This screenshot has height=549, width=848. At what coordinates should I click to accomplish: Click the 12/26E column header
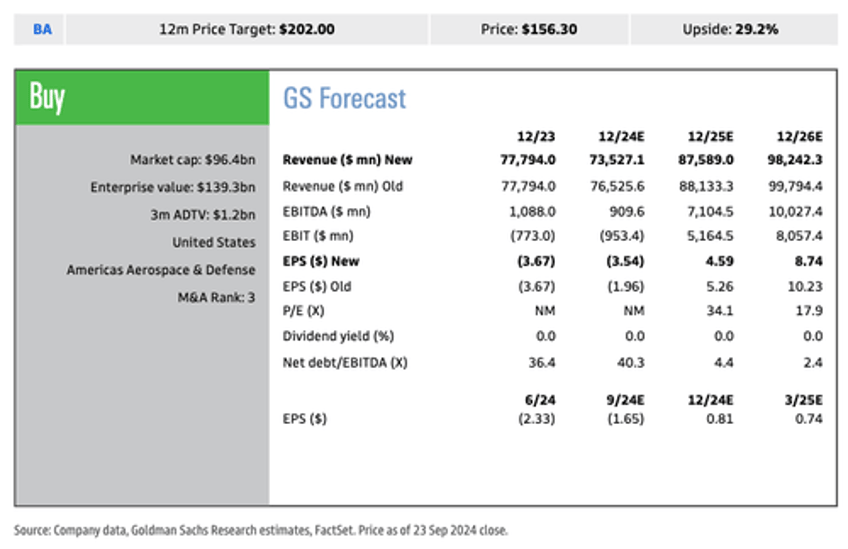(800, 136)
